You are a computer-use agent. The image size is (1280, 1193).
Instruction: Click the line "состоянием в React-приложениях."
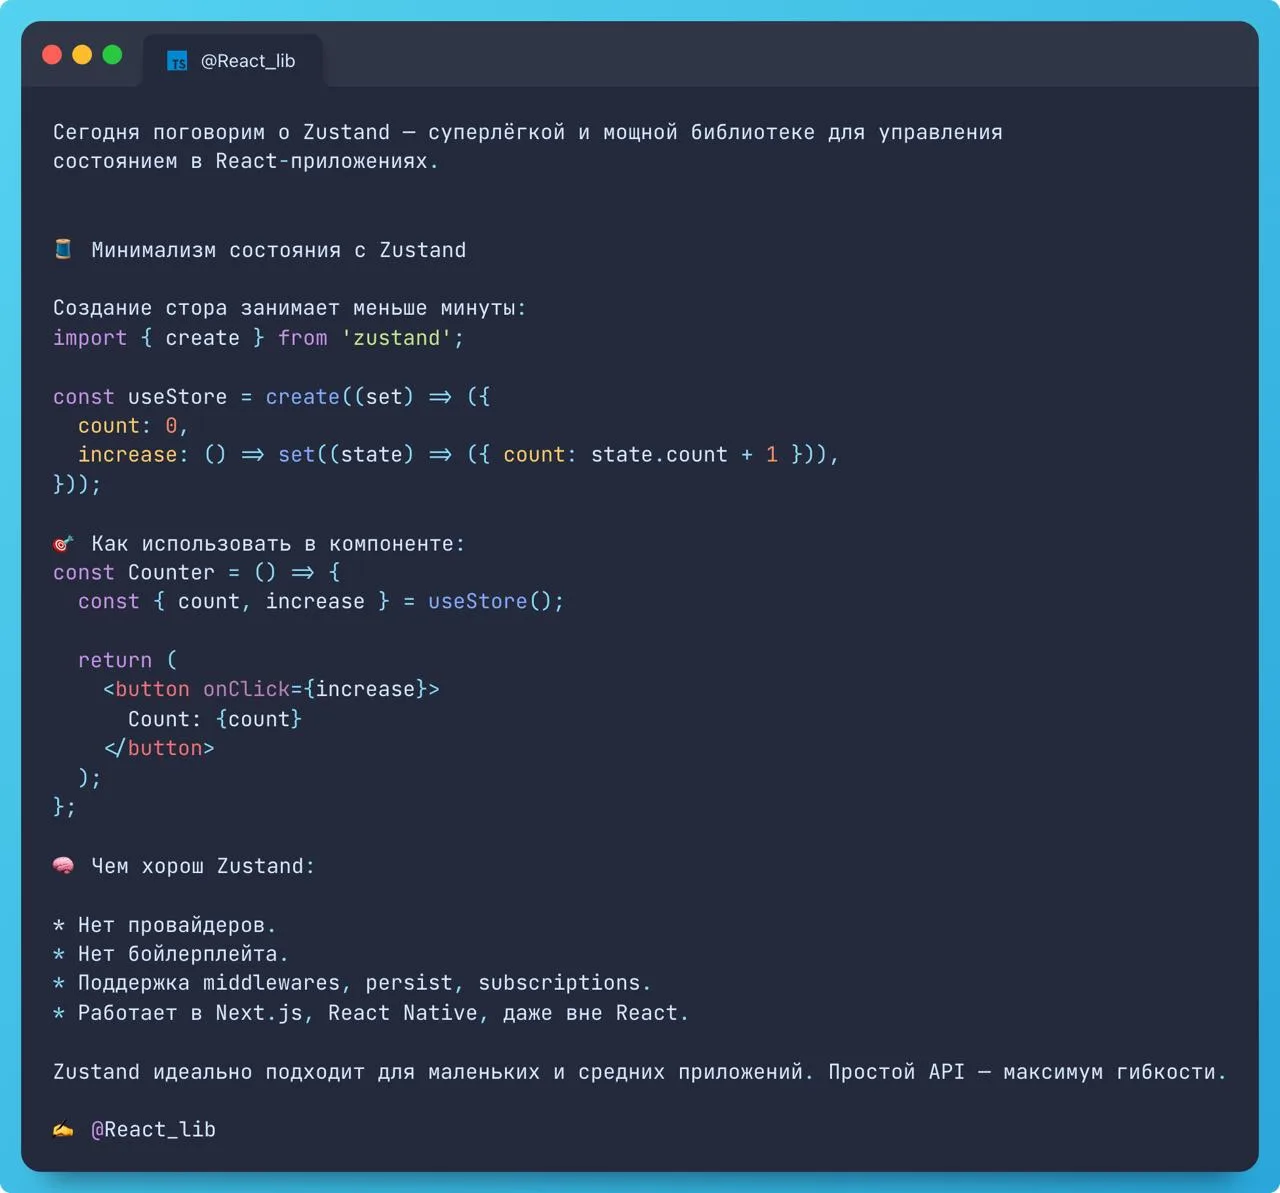[x=246, y=161]
